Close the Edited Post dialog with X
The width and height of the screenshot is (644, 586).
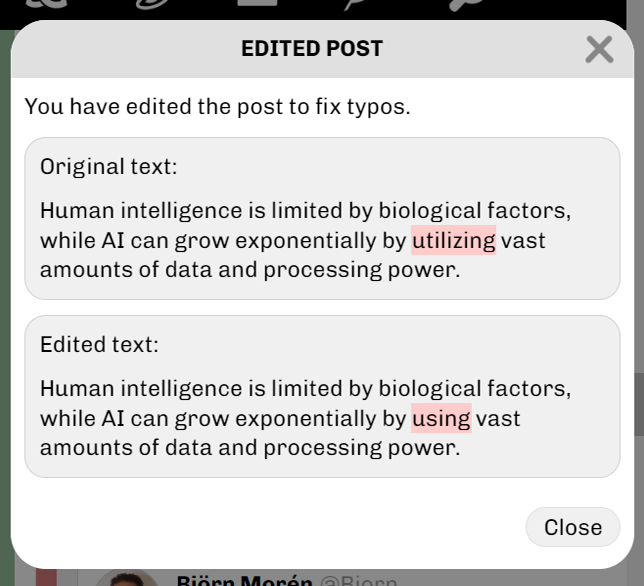coord(599,48)
